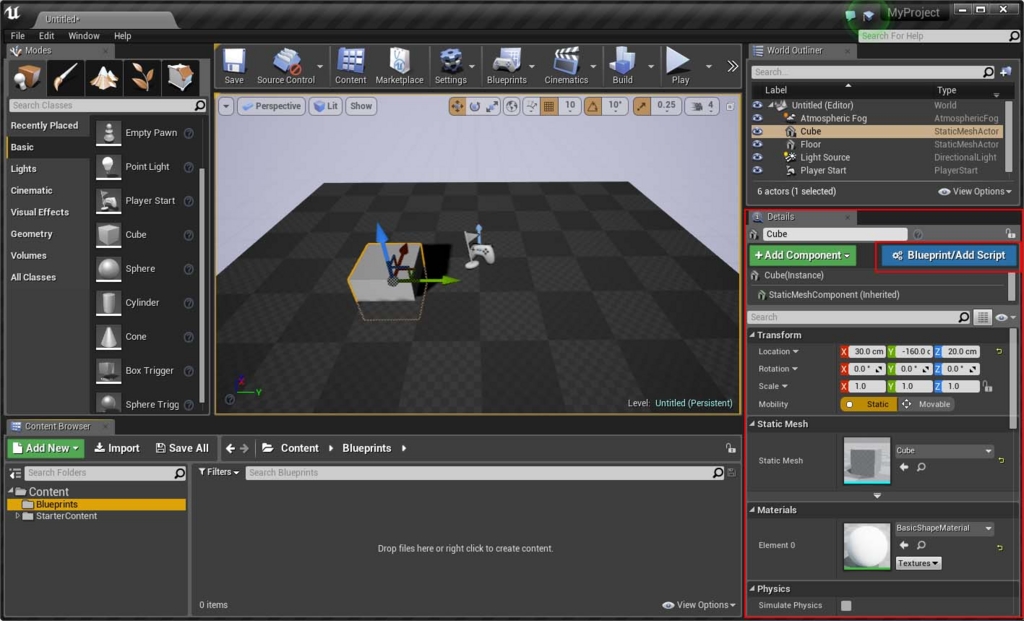Open the Edit menu

coord(46,36)
